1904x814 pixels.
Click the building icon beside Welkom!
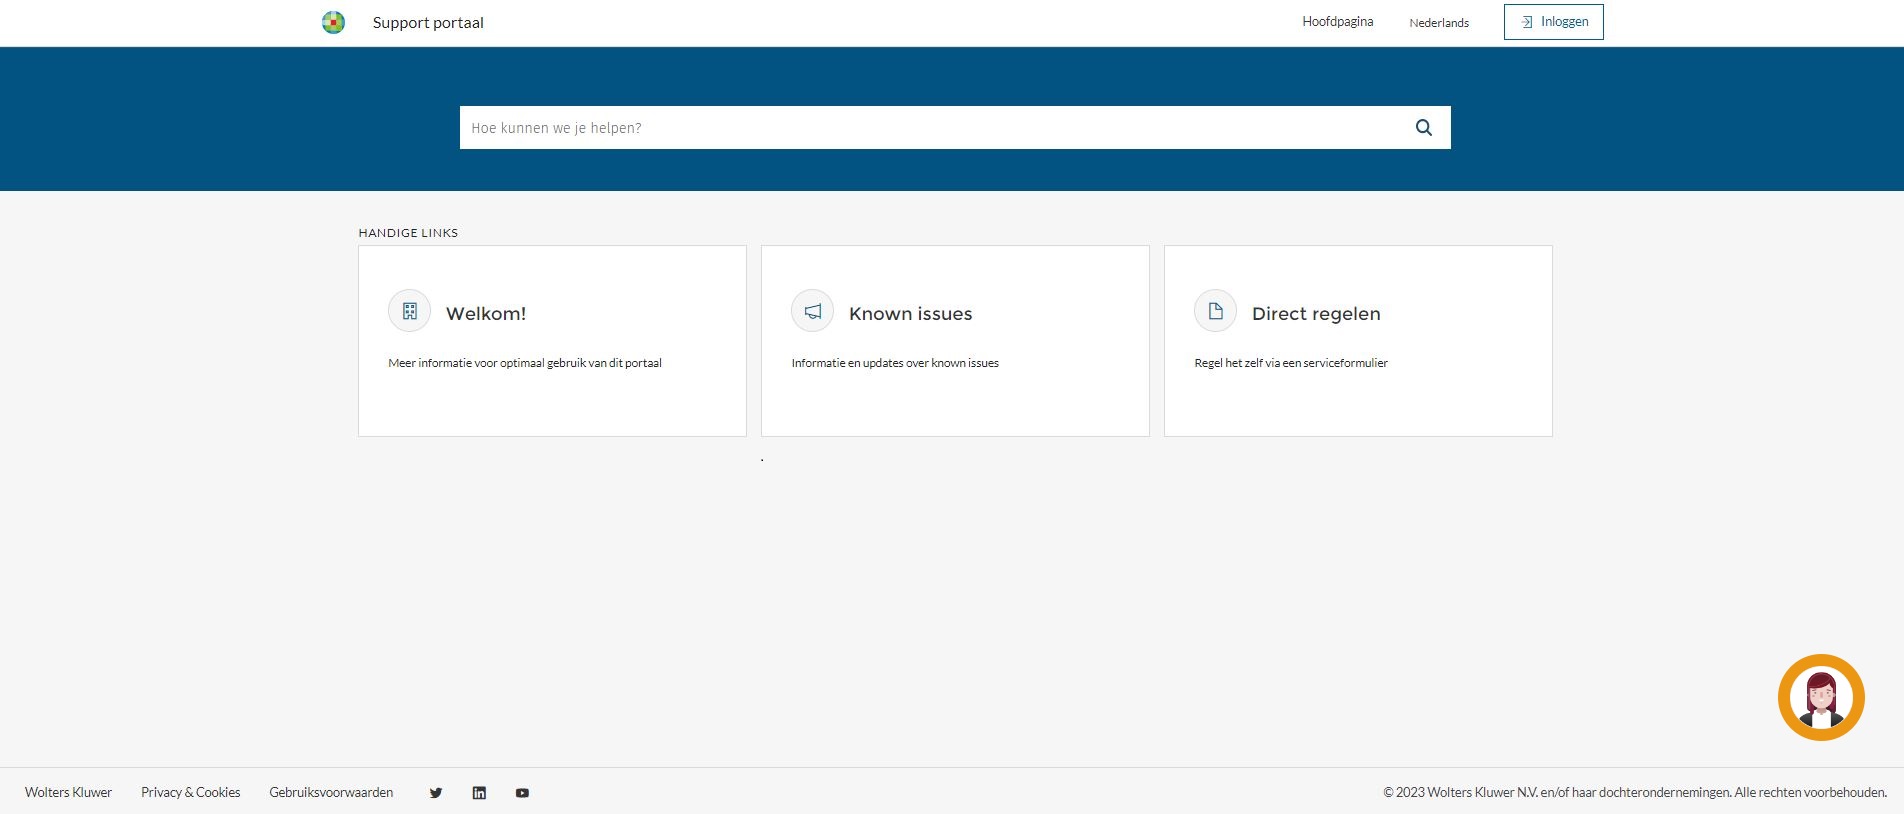click(410, 311)
